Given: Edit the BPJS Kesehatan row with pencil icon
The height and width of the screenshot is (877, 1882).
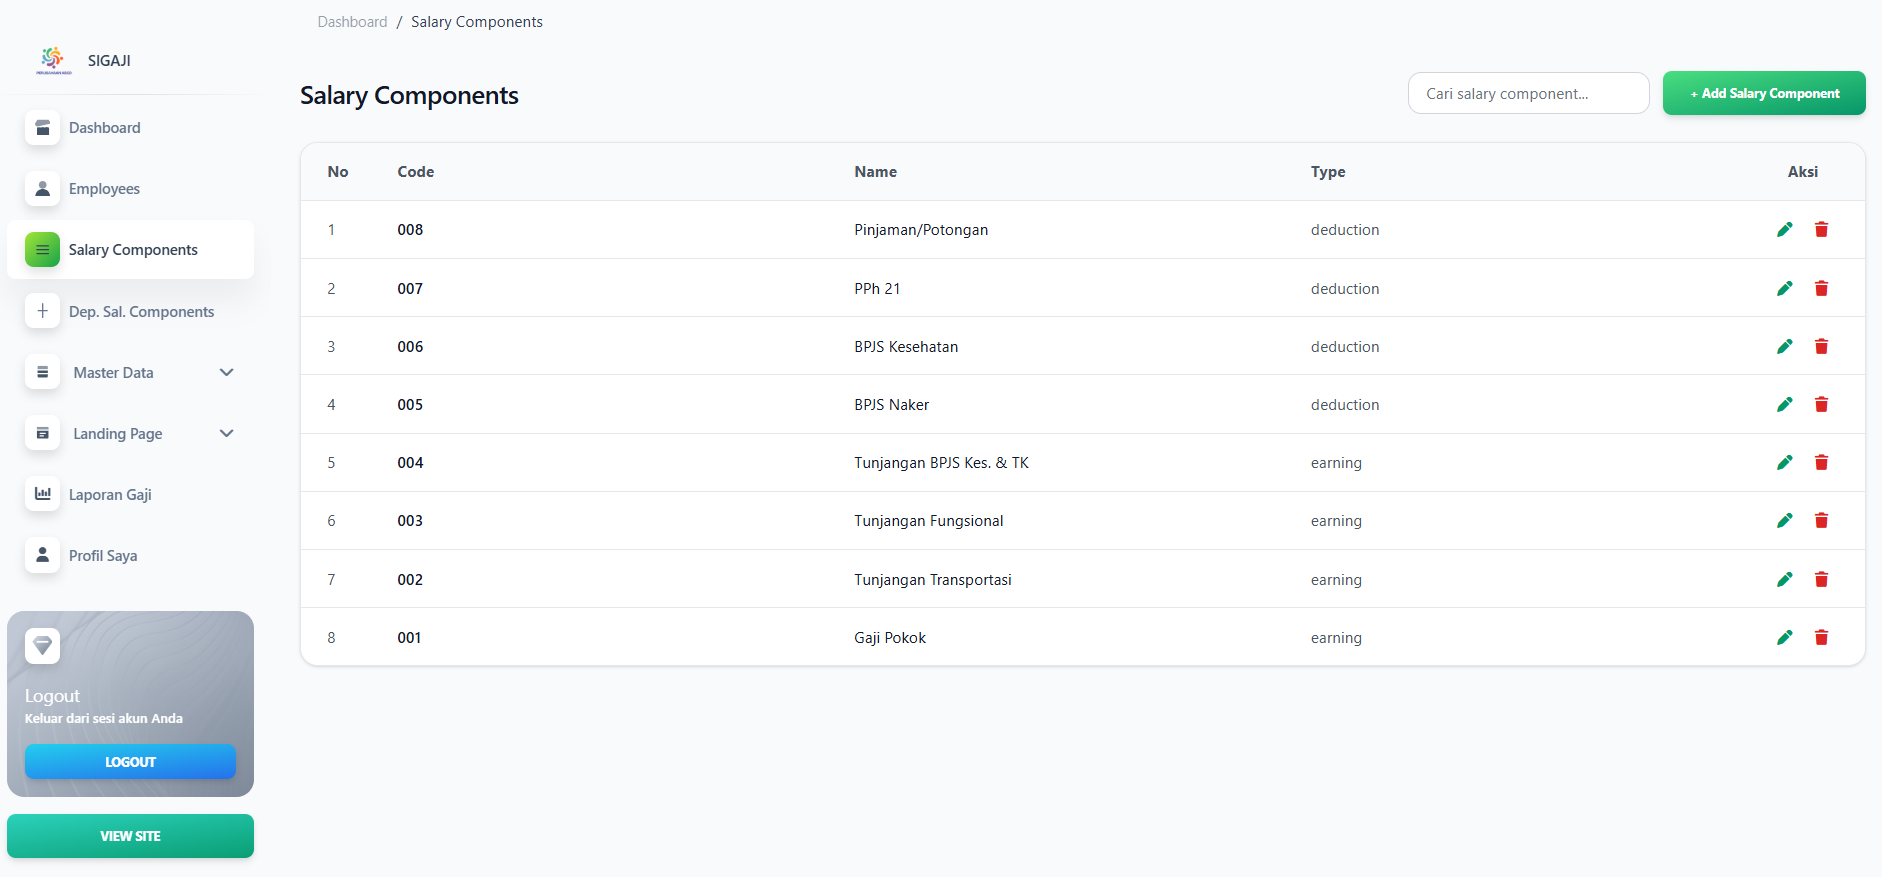Looking at the screenshot, I should 1785,346.
